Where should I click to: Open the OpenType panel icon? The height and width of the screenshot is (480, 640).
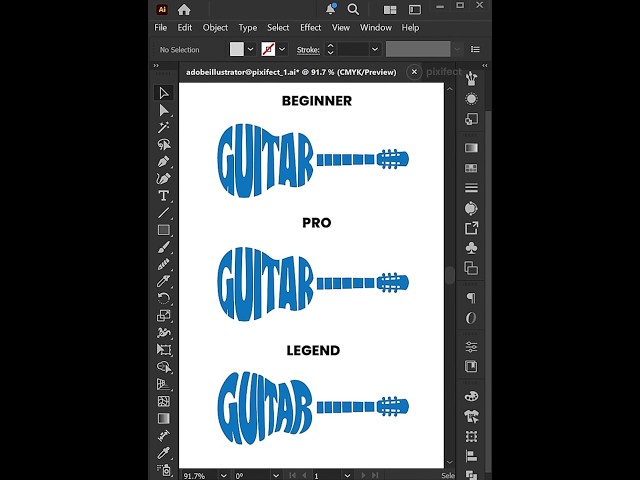coord(471,318)
